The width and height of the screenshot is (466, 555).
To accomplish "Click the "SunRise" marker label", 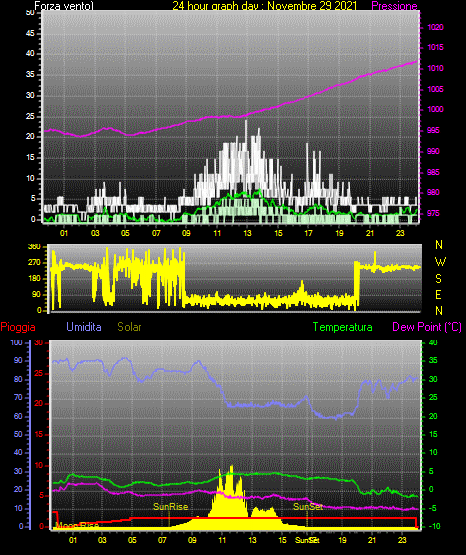I will tap(171, 507).
